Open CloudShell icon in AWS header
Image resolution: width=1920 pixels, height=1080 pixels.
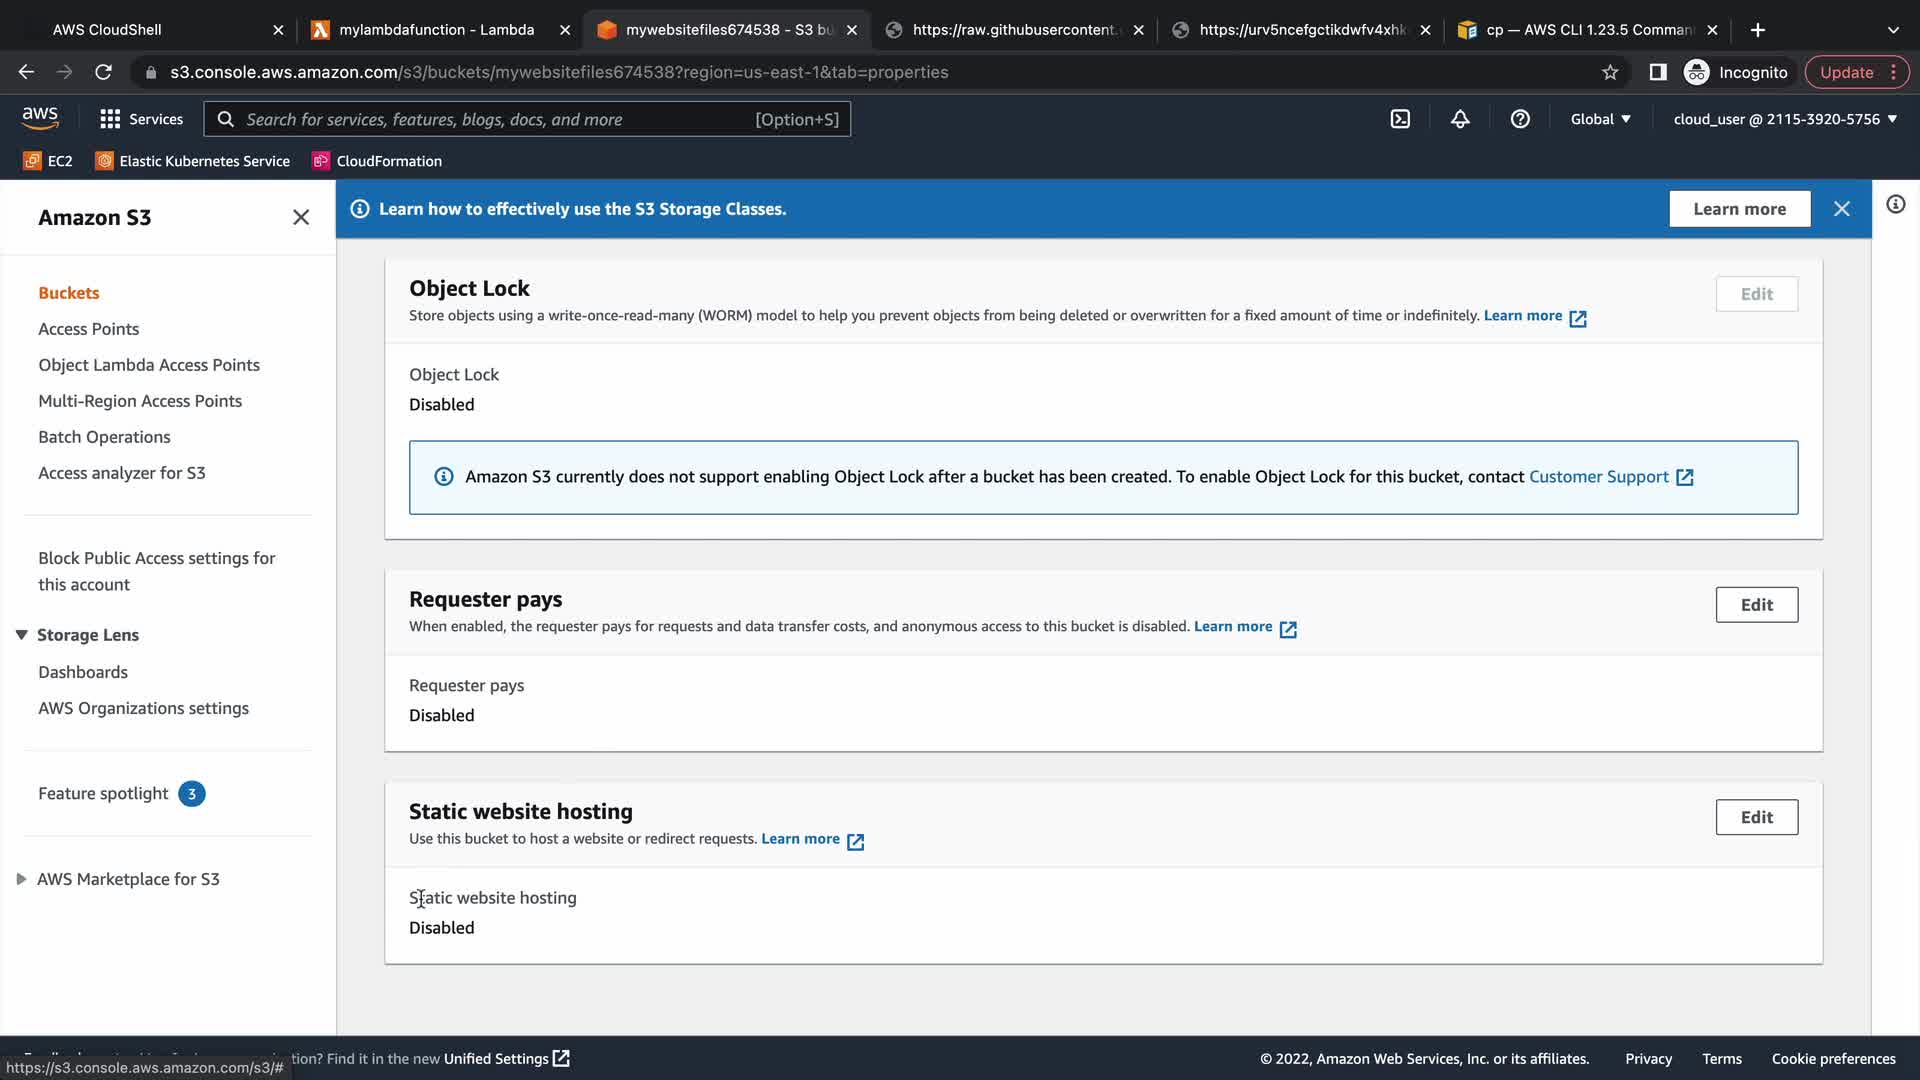click(x=1400, y=119)
